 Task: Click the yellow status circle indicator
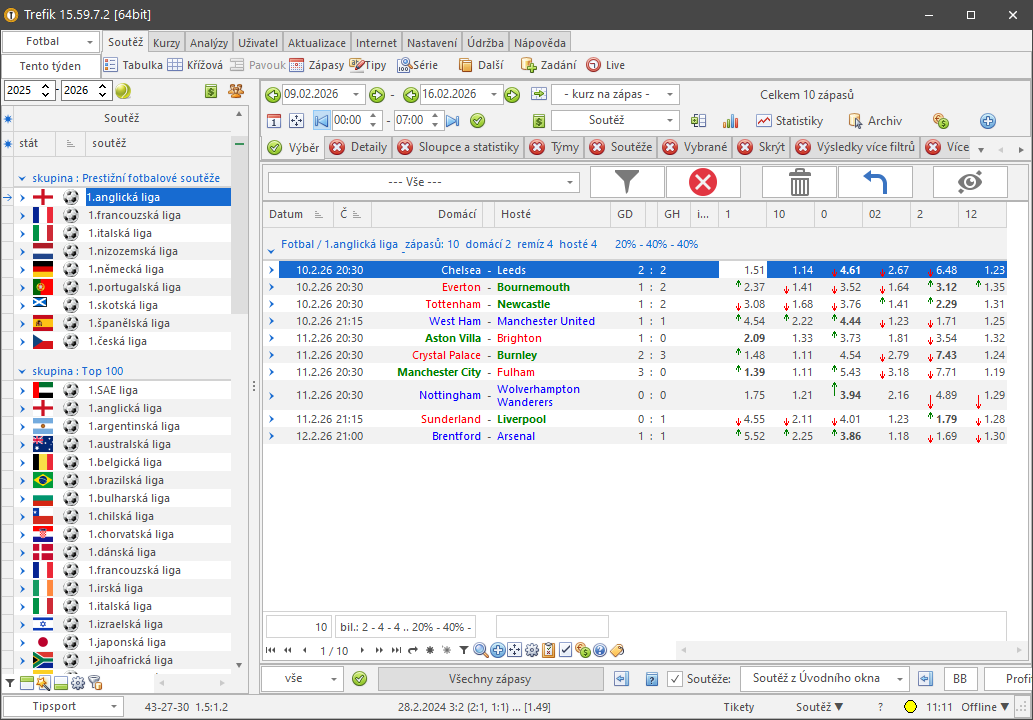pyautogui.click(x=910, y=707)
